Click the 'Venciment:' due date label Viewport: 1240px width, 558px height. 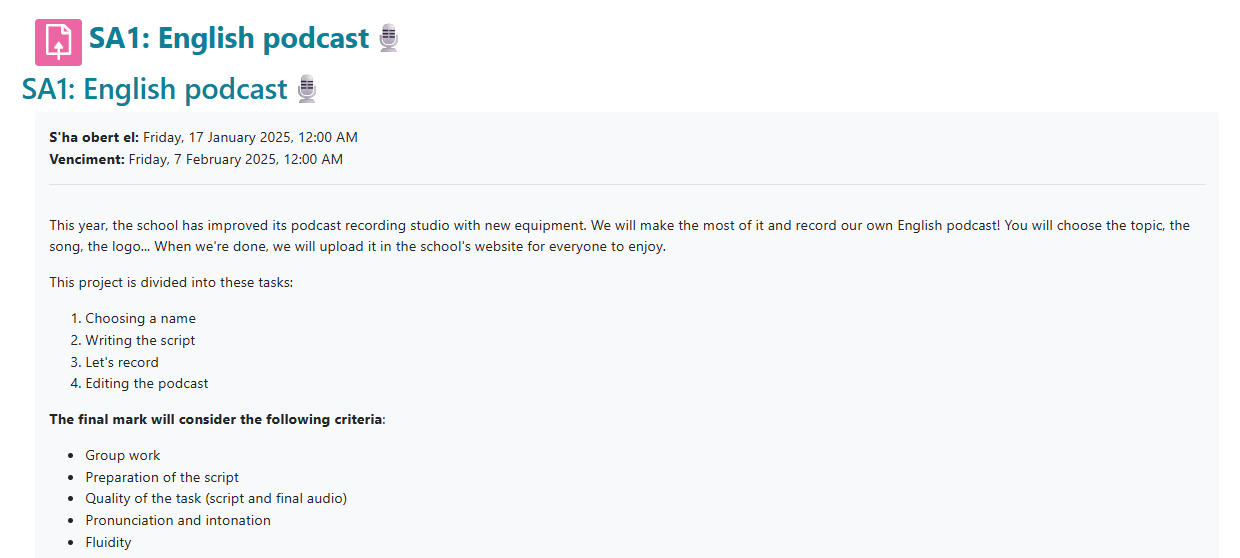(x=87, y=159)
